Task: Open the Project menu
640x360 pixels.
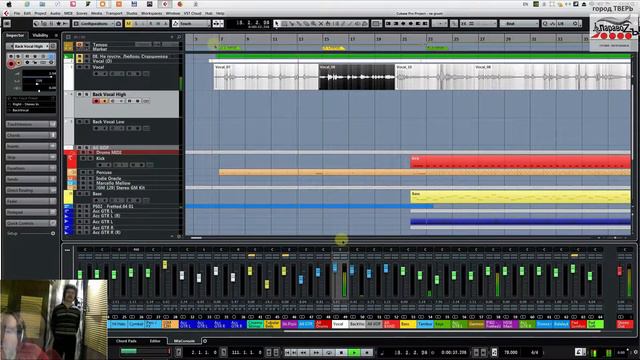Action: tap(40, 13)
